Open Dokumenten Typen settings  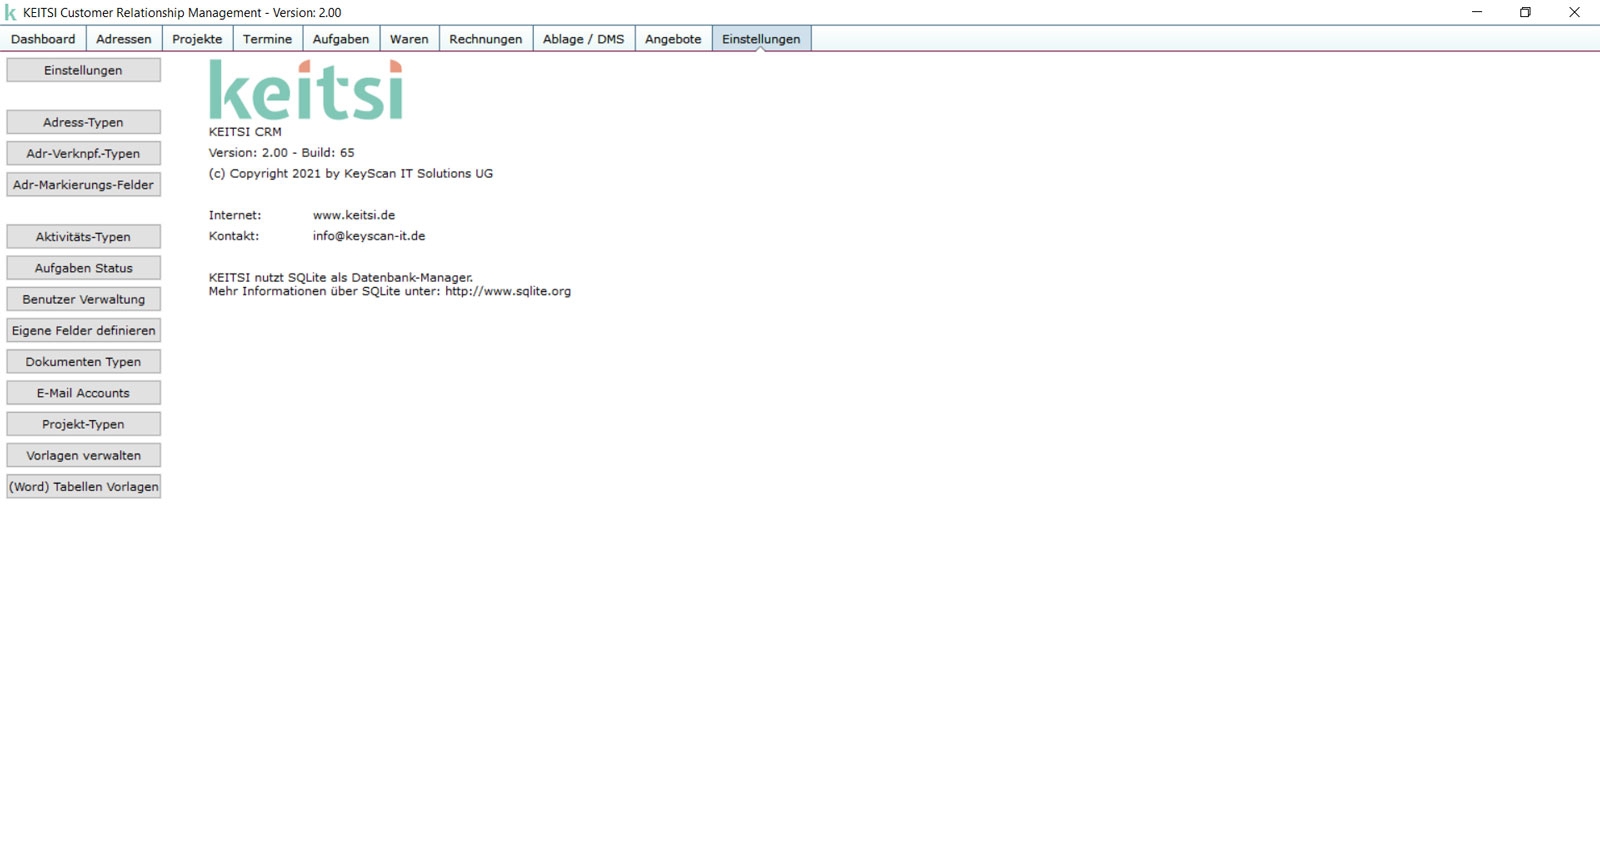pyautogui.click(x=83, y=361)
